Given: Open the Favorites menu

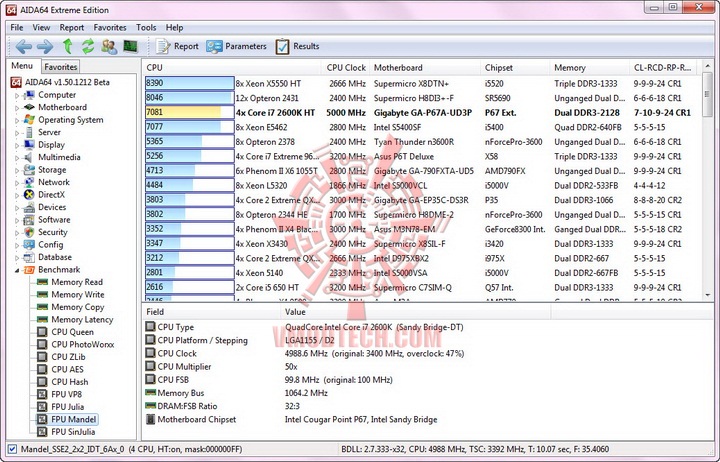Looking at the screenshot, I should point(110,28).
